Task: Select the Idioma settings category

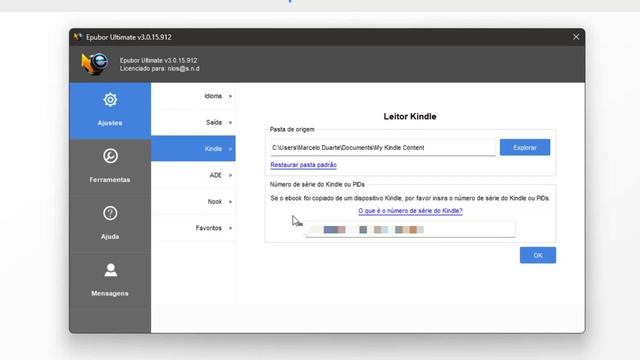Action: point(193,96)
